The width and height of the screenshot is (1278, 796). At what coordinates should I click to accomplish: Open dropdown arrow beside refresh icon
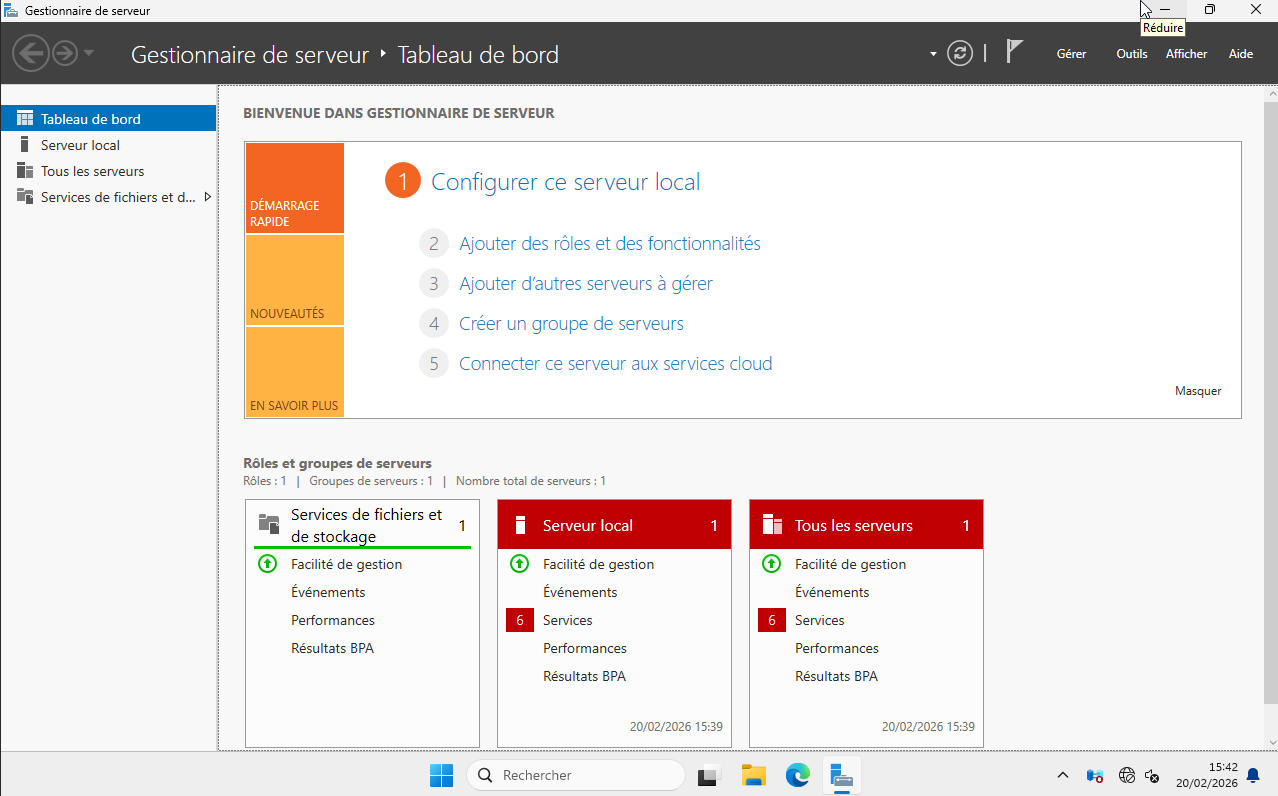click(933, 54)
